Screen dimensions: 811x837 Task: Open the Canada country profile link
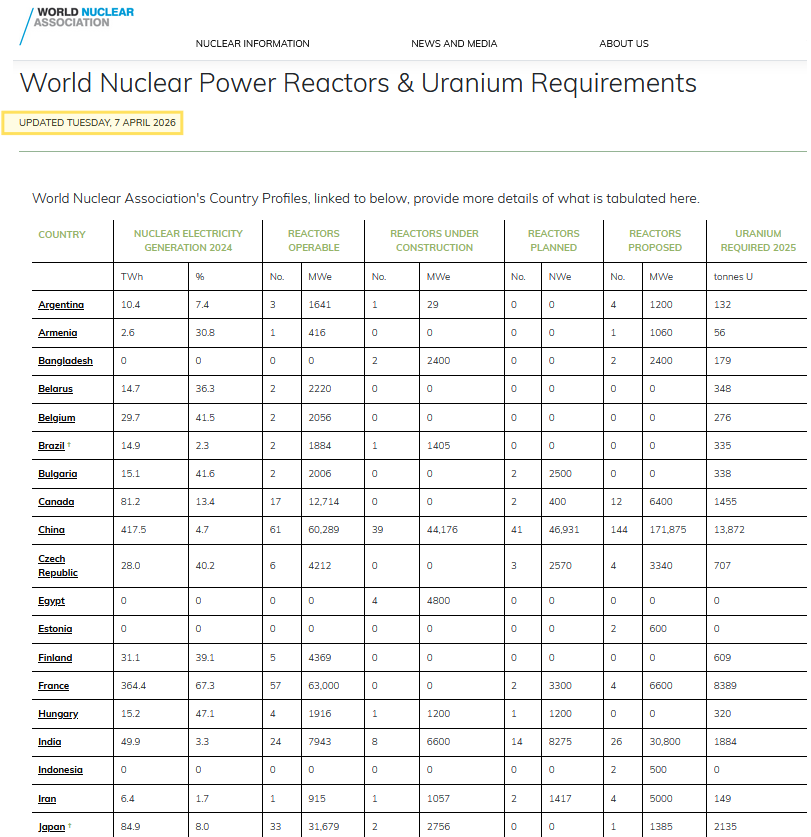tap(56, 502)
